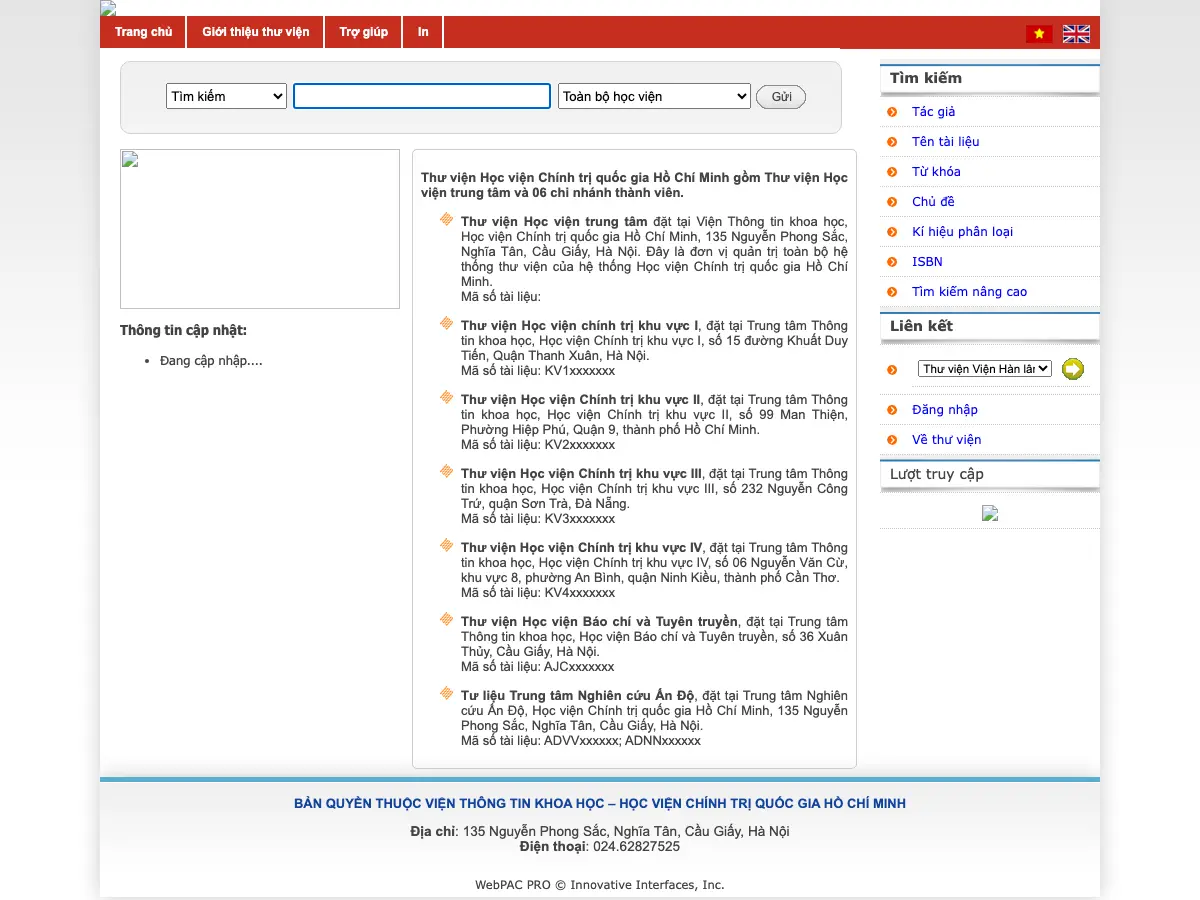The height and width of the screenshot is (900, 1200).
Task: Switch language to English UK flag
Action: [x=1076, y=34]
